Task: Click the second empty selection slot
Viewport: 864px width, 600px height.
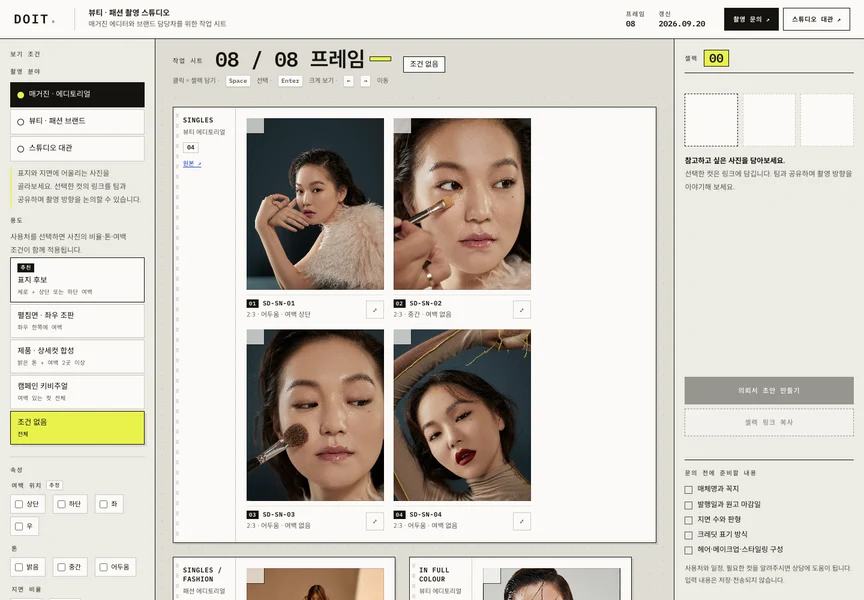Action: (x=769, y=120)
